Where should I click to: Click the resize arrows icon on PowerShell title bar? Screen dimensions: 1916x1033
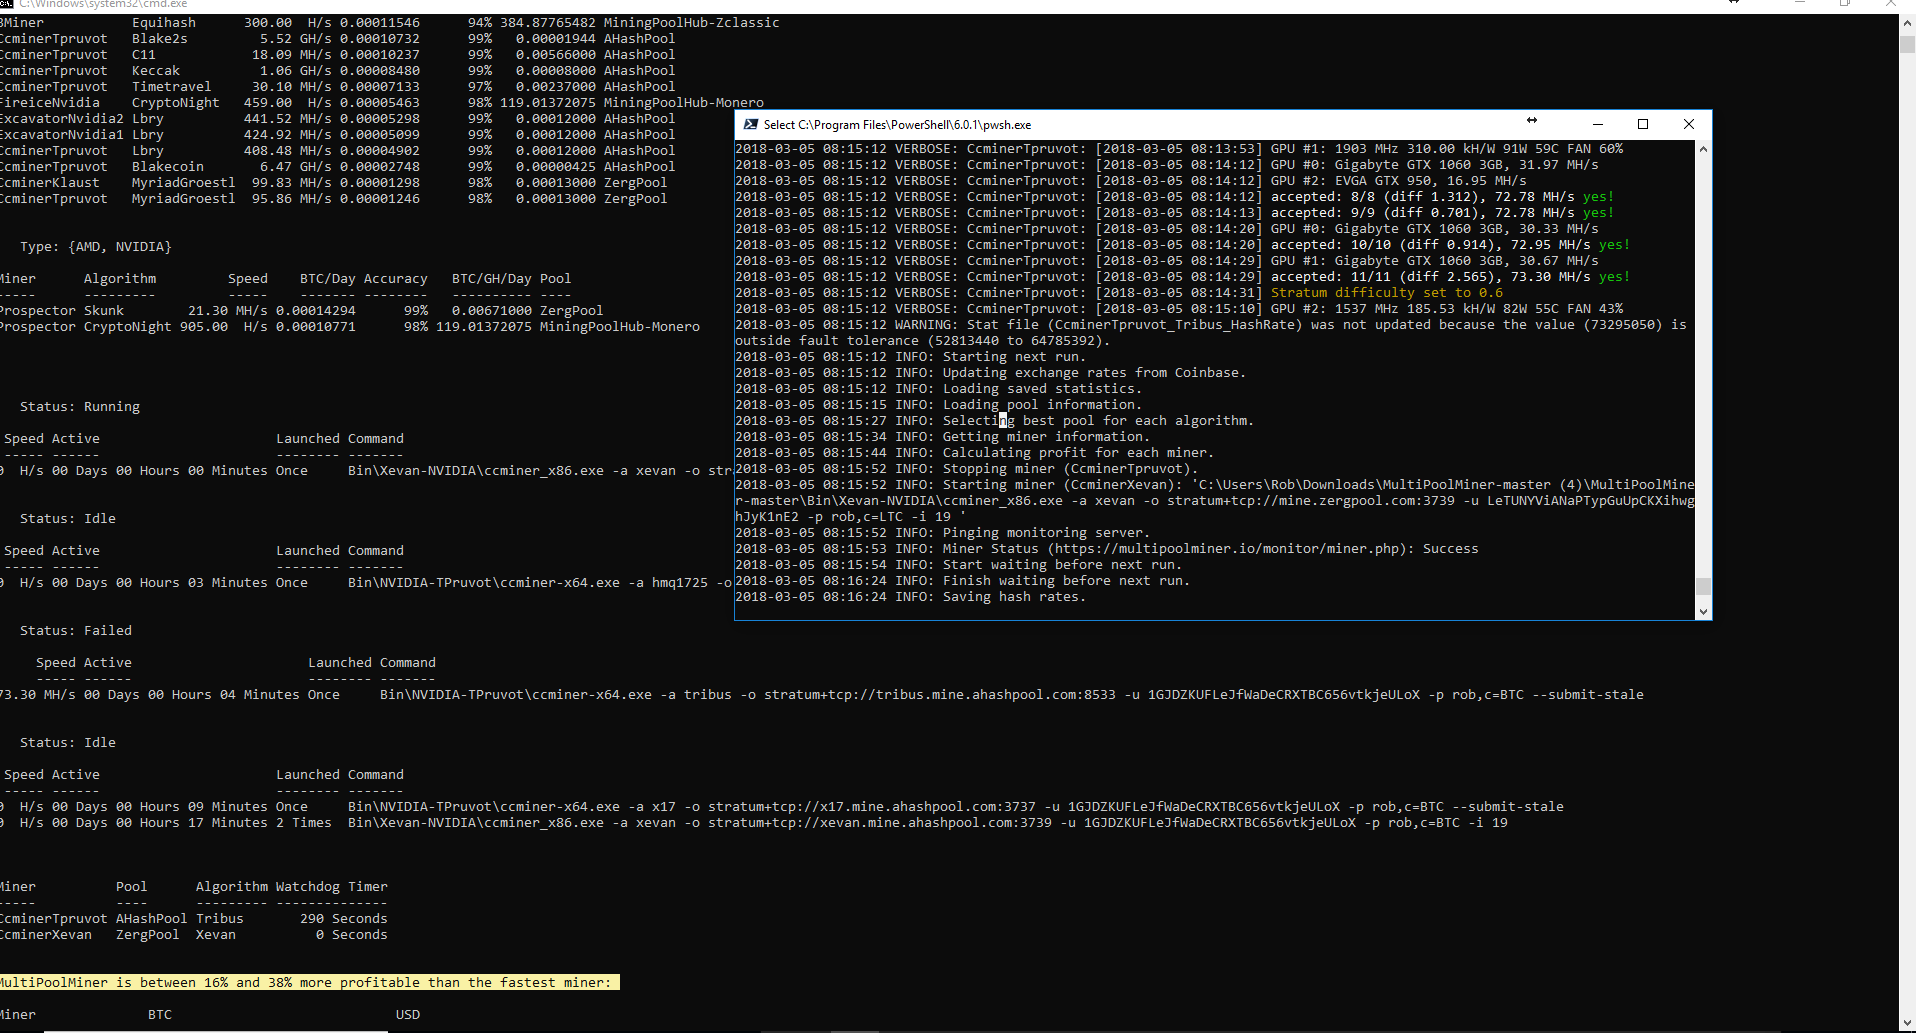[1532, 120]
